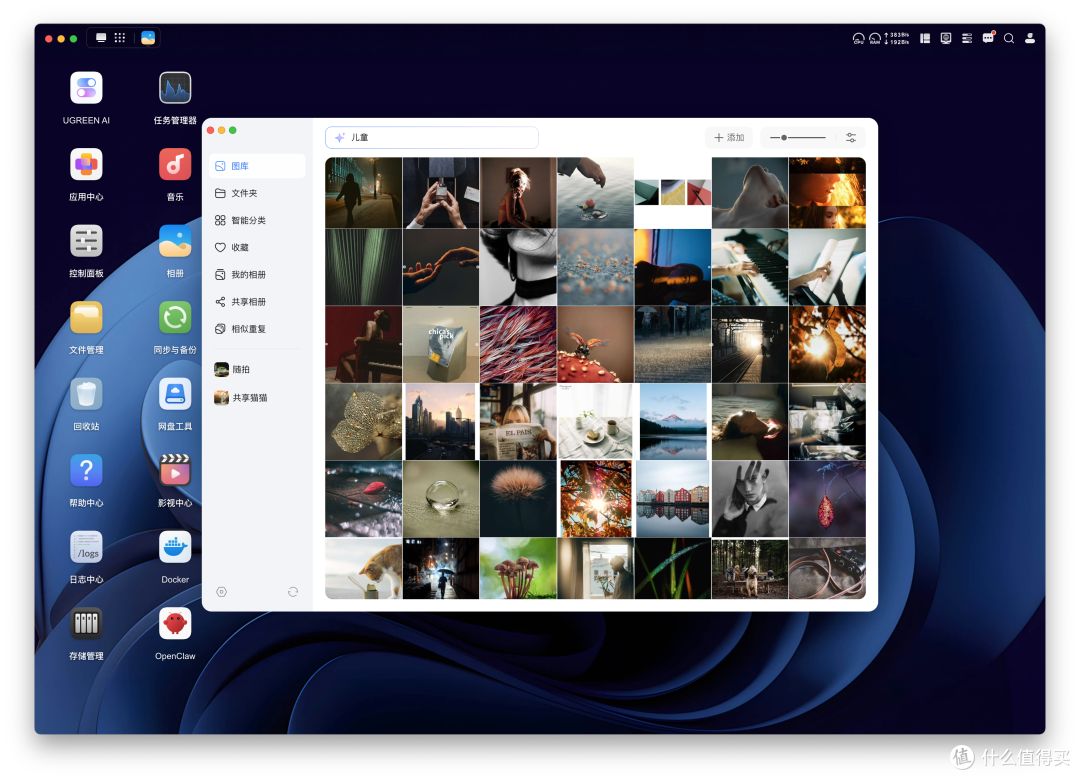The height and width of the screenshot is (780, 1080).
Task: Select 文件夹 in the album sidebar
Action: [x=257, y=194]
